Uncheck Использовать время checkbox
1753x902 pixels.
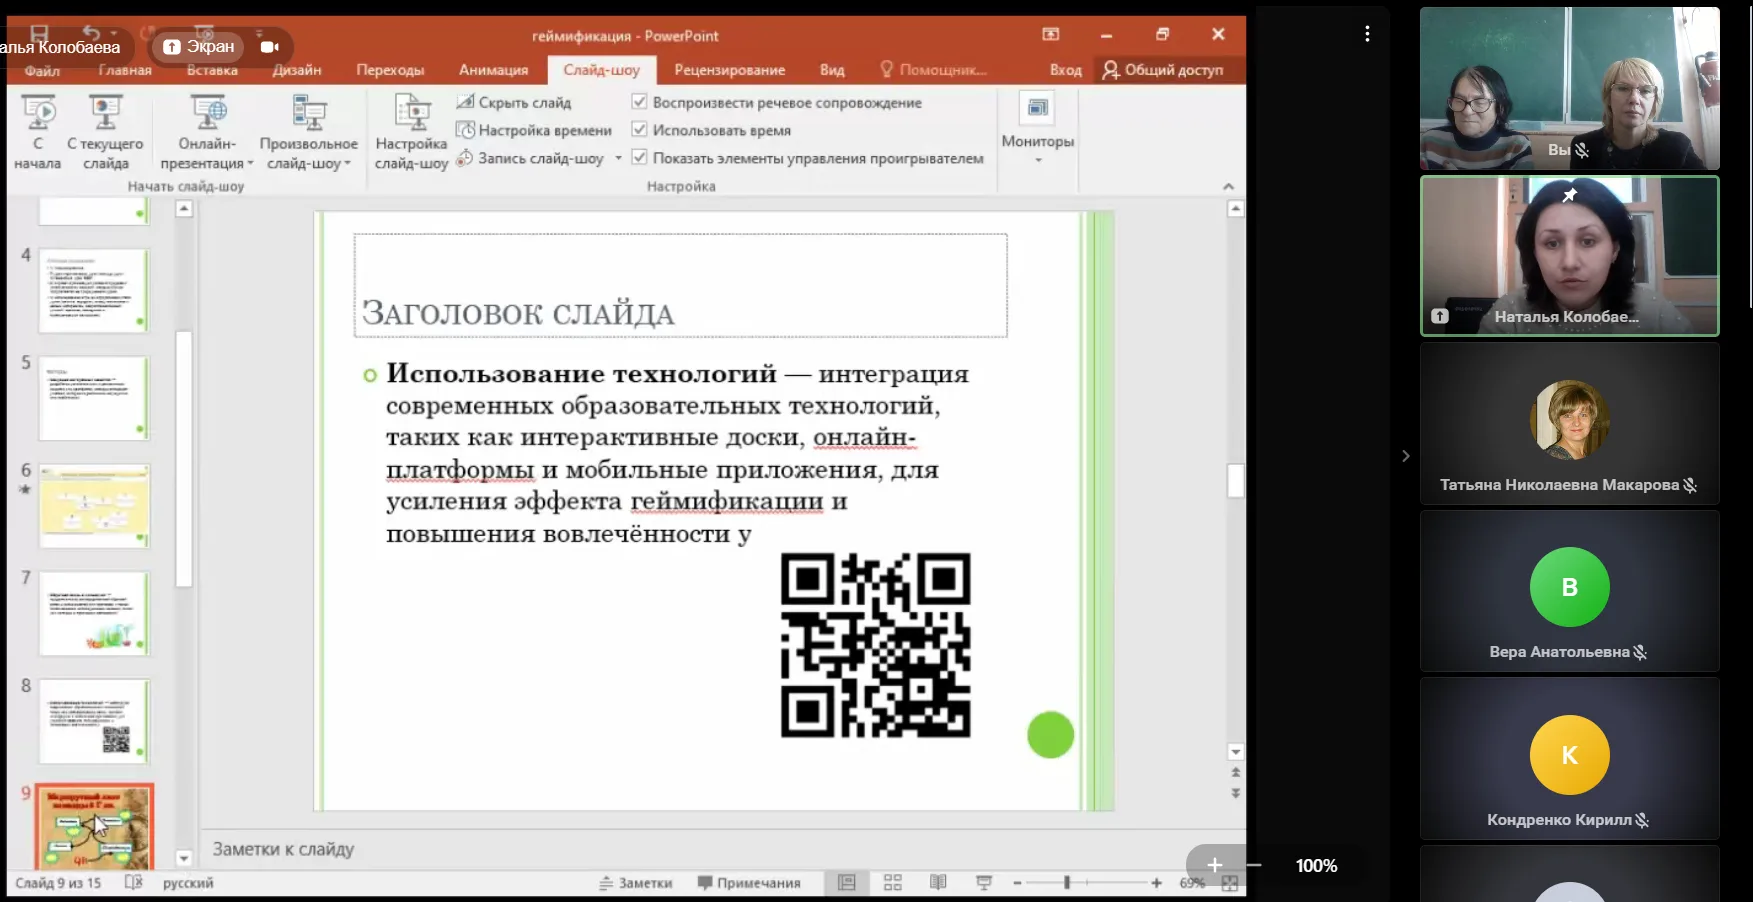(640, 130)
